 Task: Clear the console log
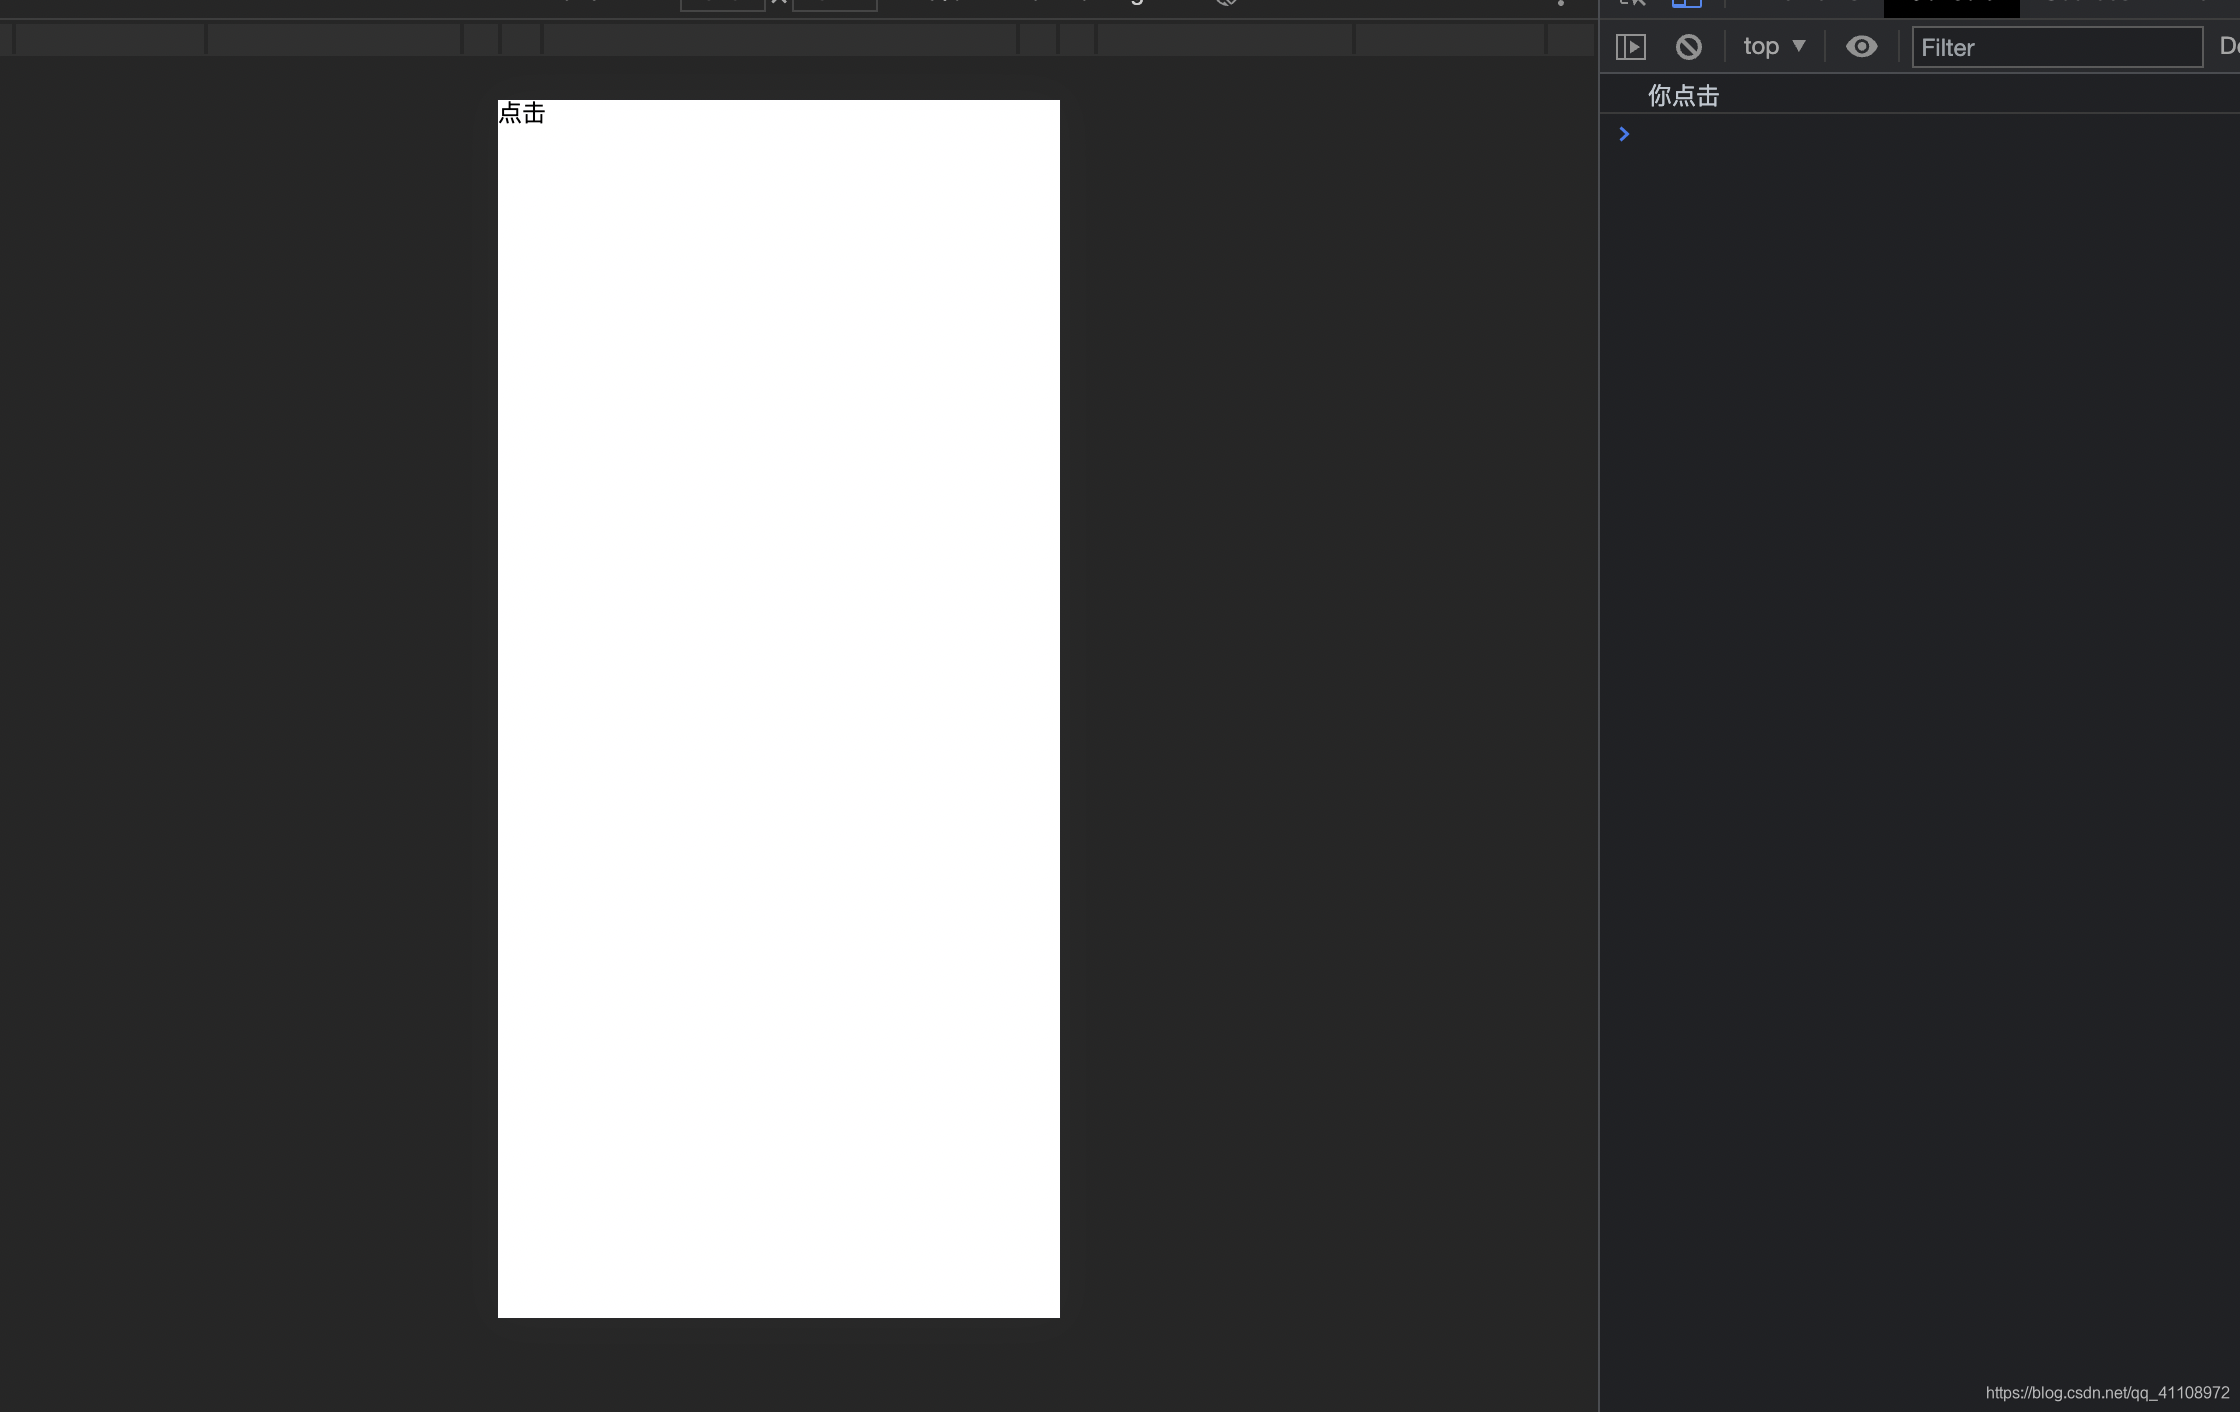point(1689,47)
